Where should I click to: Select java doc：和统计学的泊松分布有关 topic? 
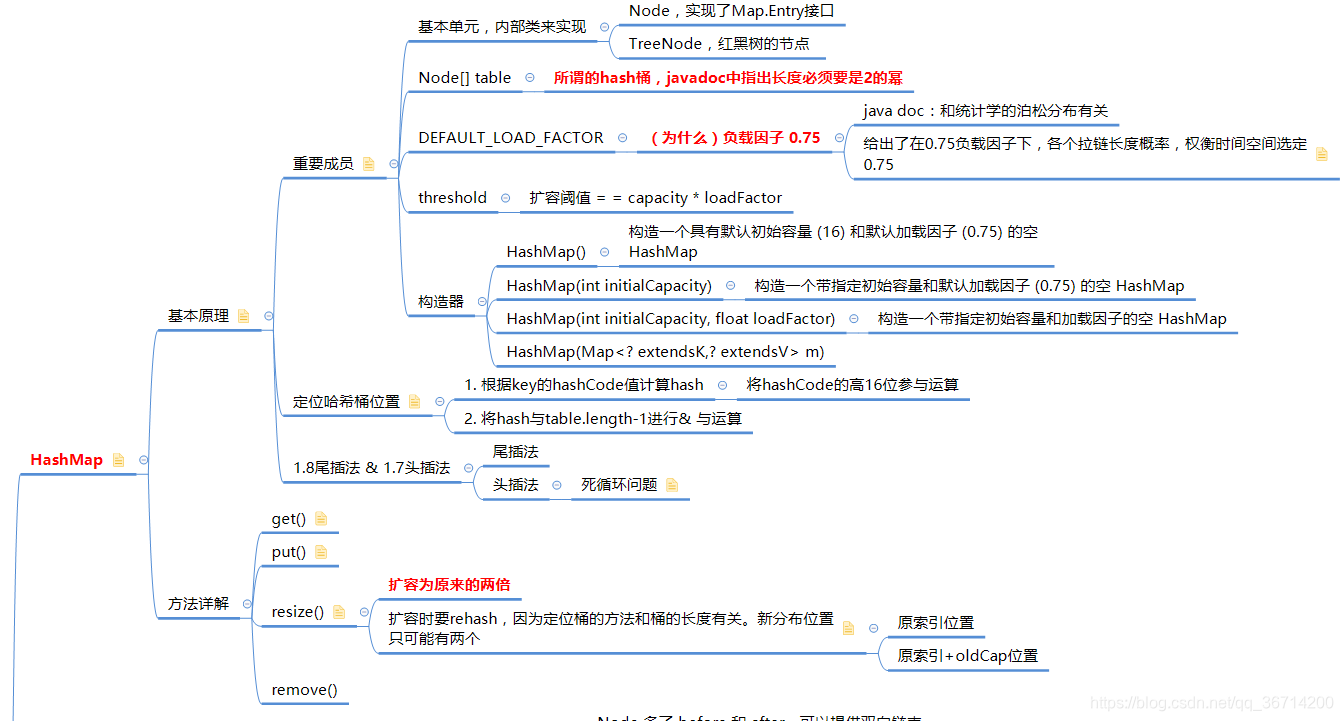click(x=985, y=112)
